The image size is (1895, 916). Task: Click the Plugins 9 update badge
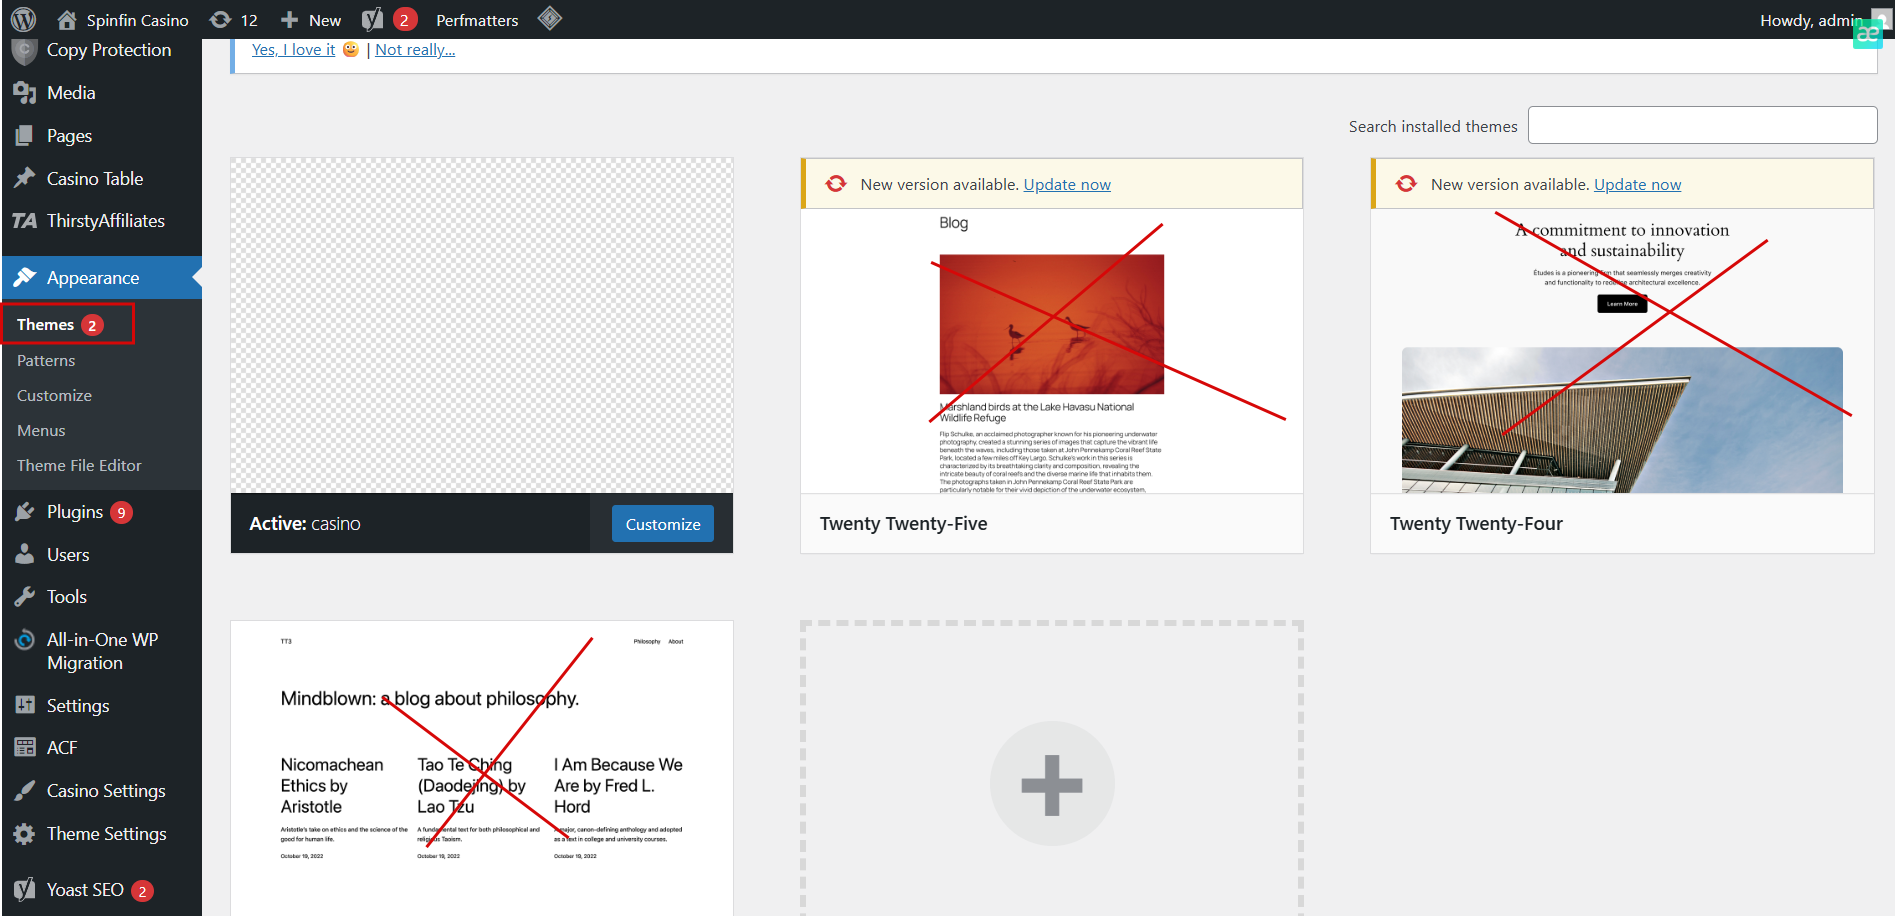click(121, 512)
